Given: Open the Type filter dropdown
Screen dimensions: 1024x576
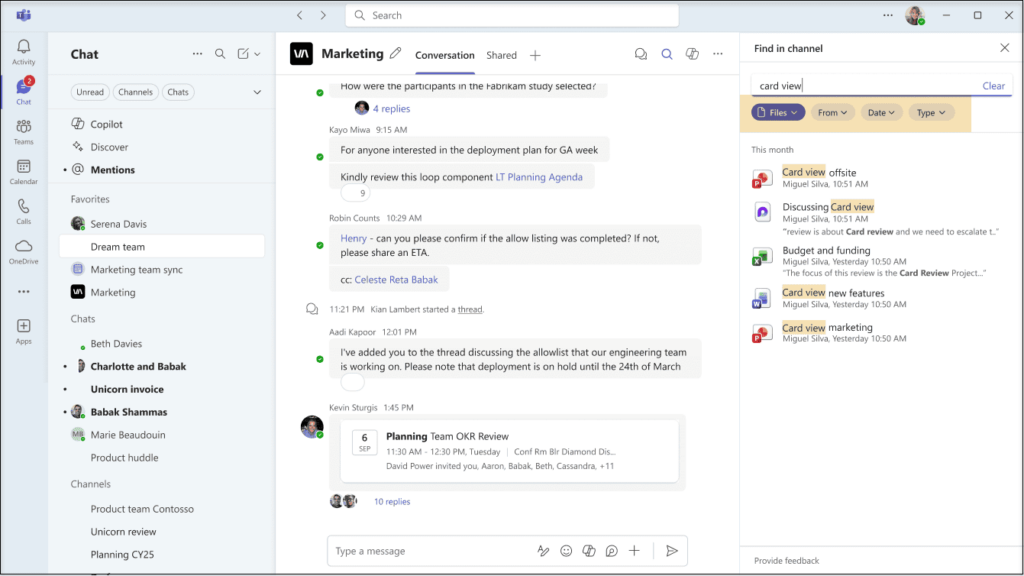Looking at the screenshot, I should pyautogui.click(x=931, y=112).
